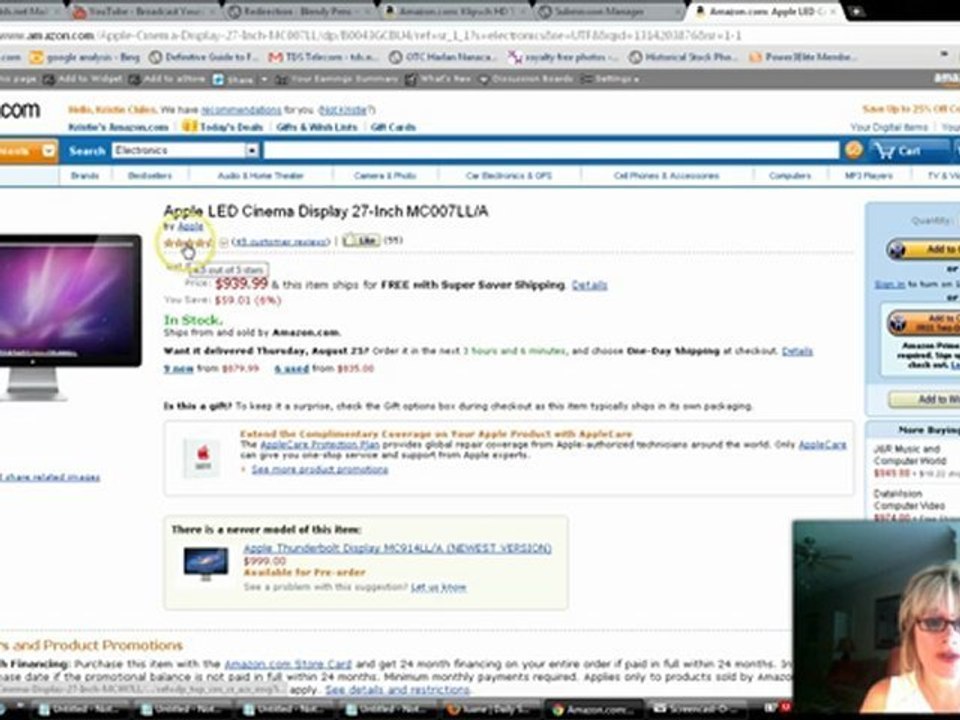The image size is (960, 720).
Task: Open the royalty free photos bookmark
Action: (x=563, y=57)
